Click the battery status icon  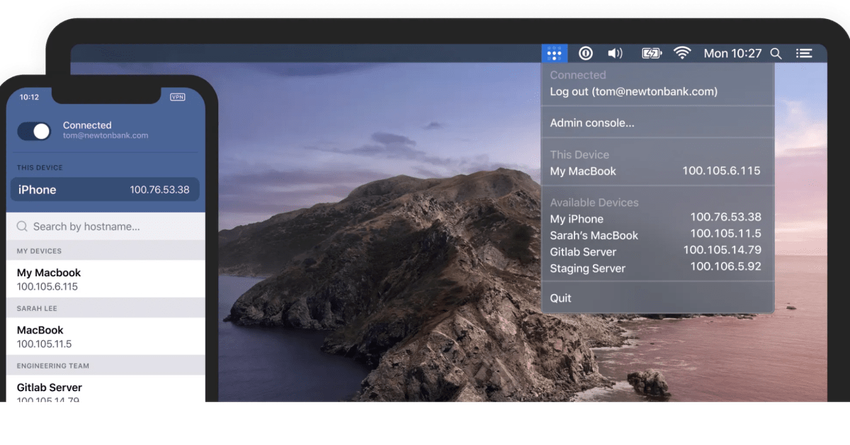click(x=651, y=53)
